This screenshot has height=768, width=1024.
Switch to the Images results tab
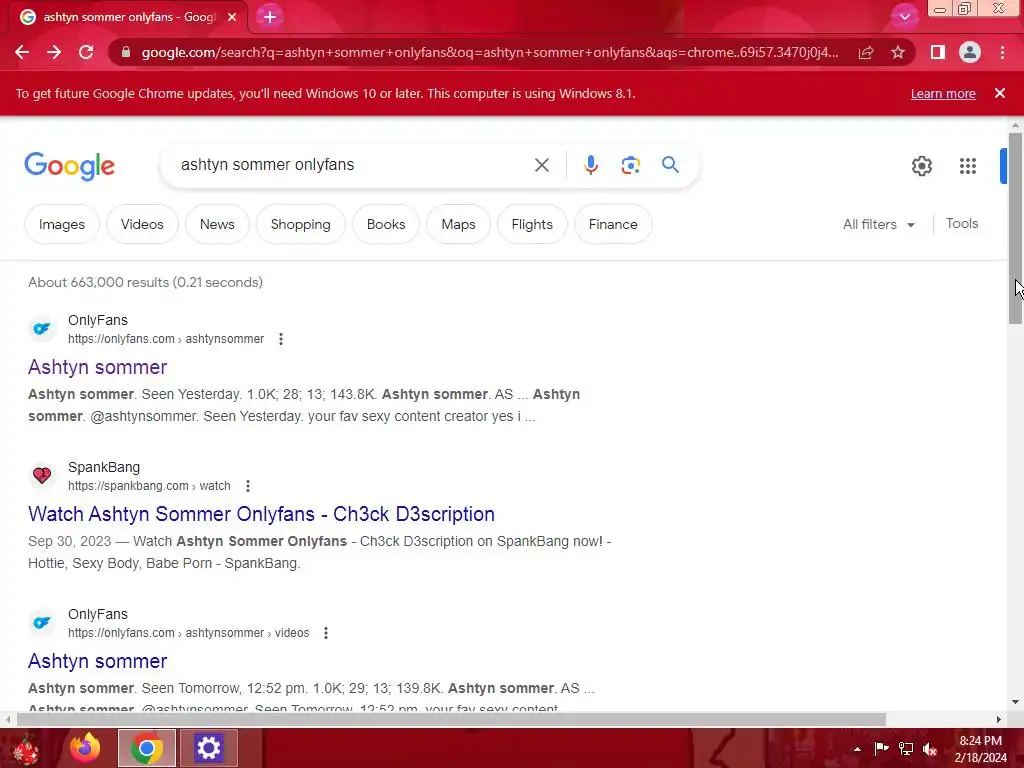click(61, 224)
